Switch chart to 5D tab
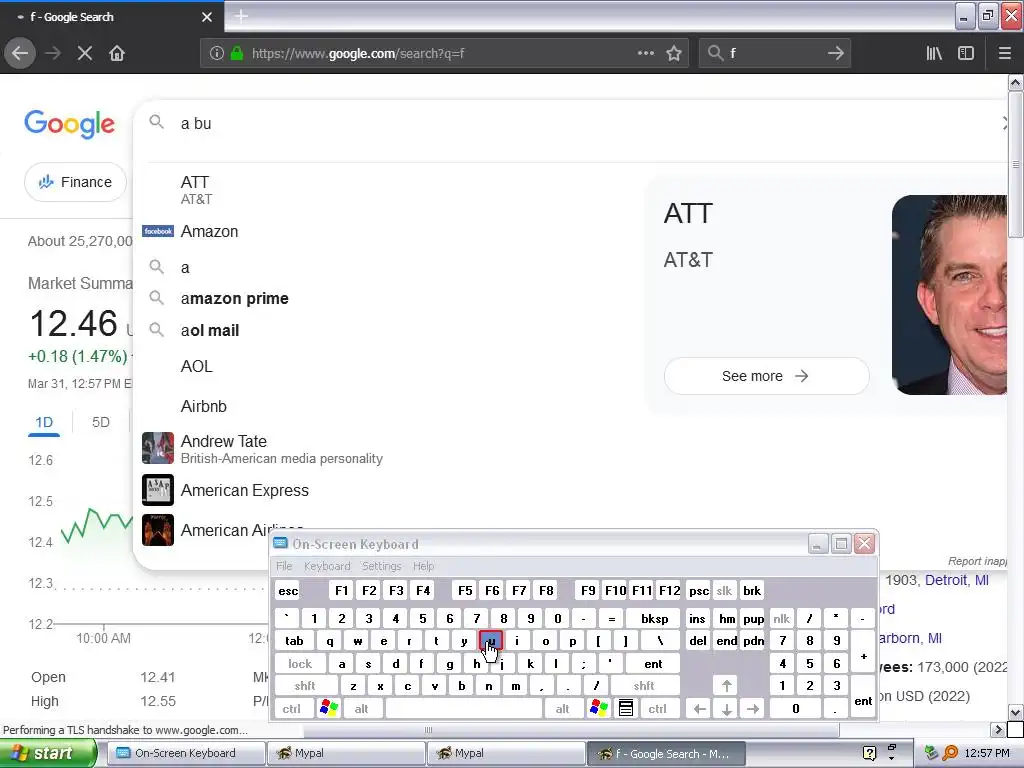Image resolution: width=1024 pixels, height=768 pixels. (x=101, y=423)
